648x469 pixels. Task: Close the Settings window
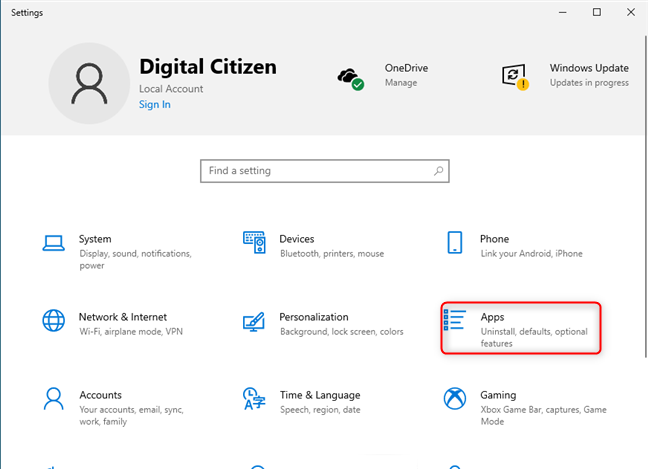pyautogui.click(x=631, y=12)
